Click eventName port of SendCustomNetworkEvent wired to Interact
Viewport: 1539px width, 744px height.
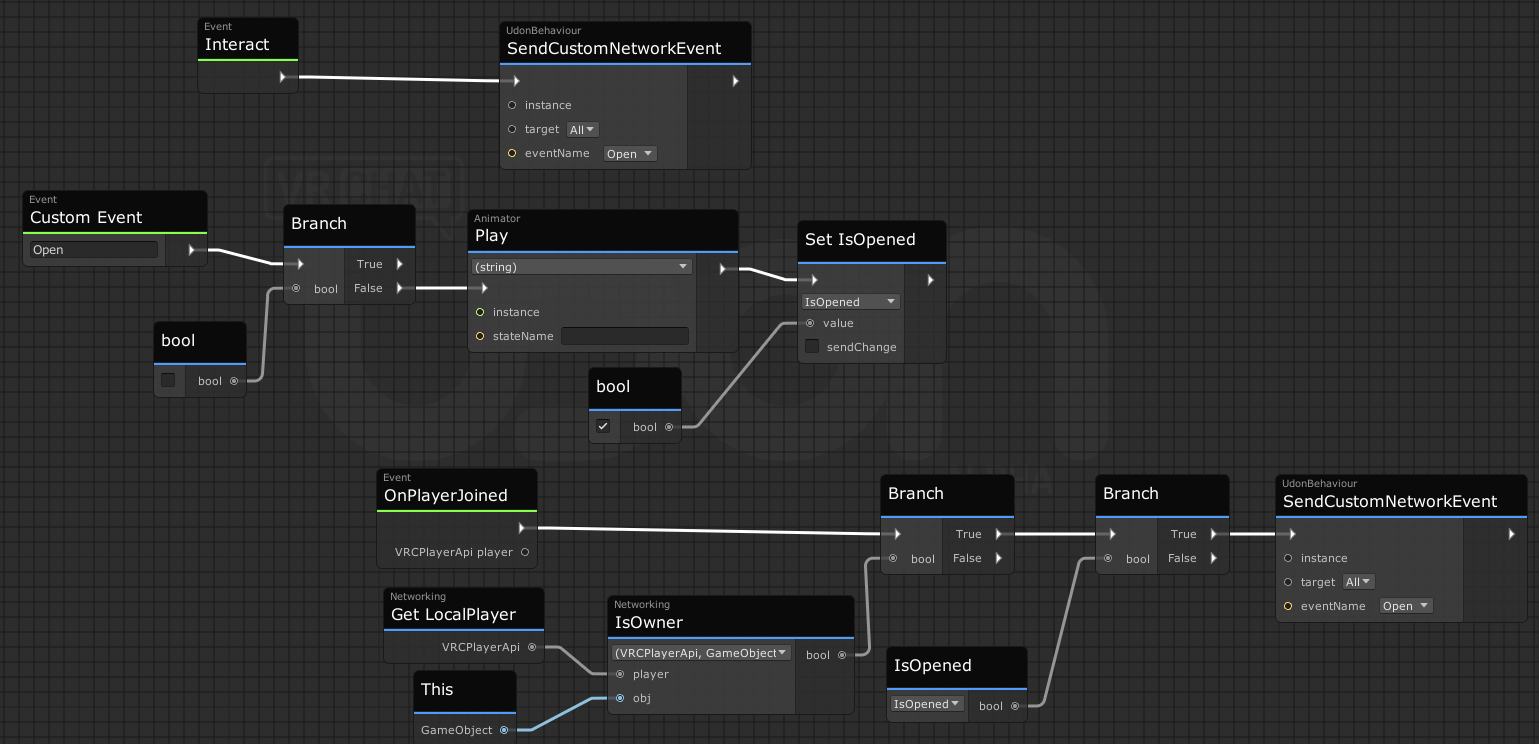512,153
